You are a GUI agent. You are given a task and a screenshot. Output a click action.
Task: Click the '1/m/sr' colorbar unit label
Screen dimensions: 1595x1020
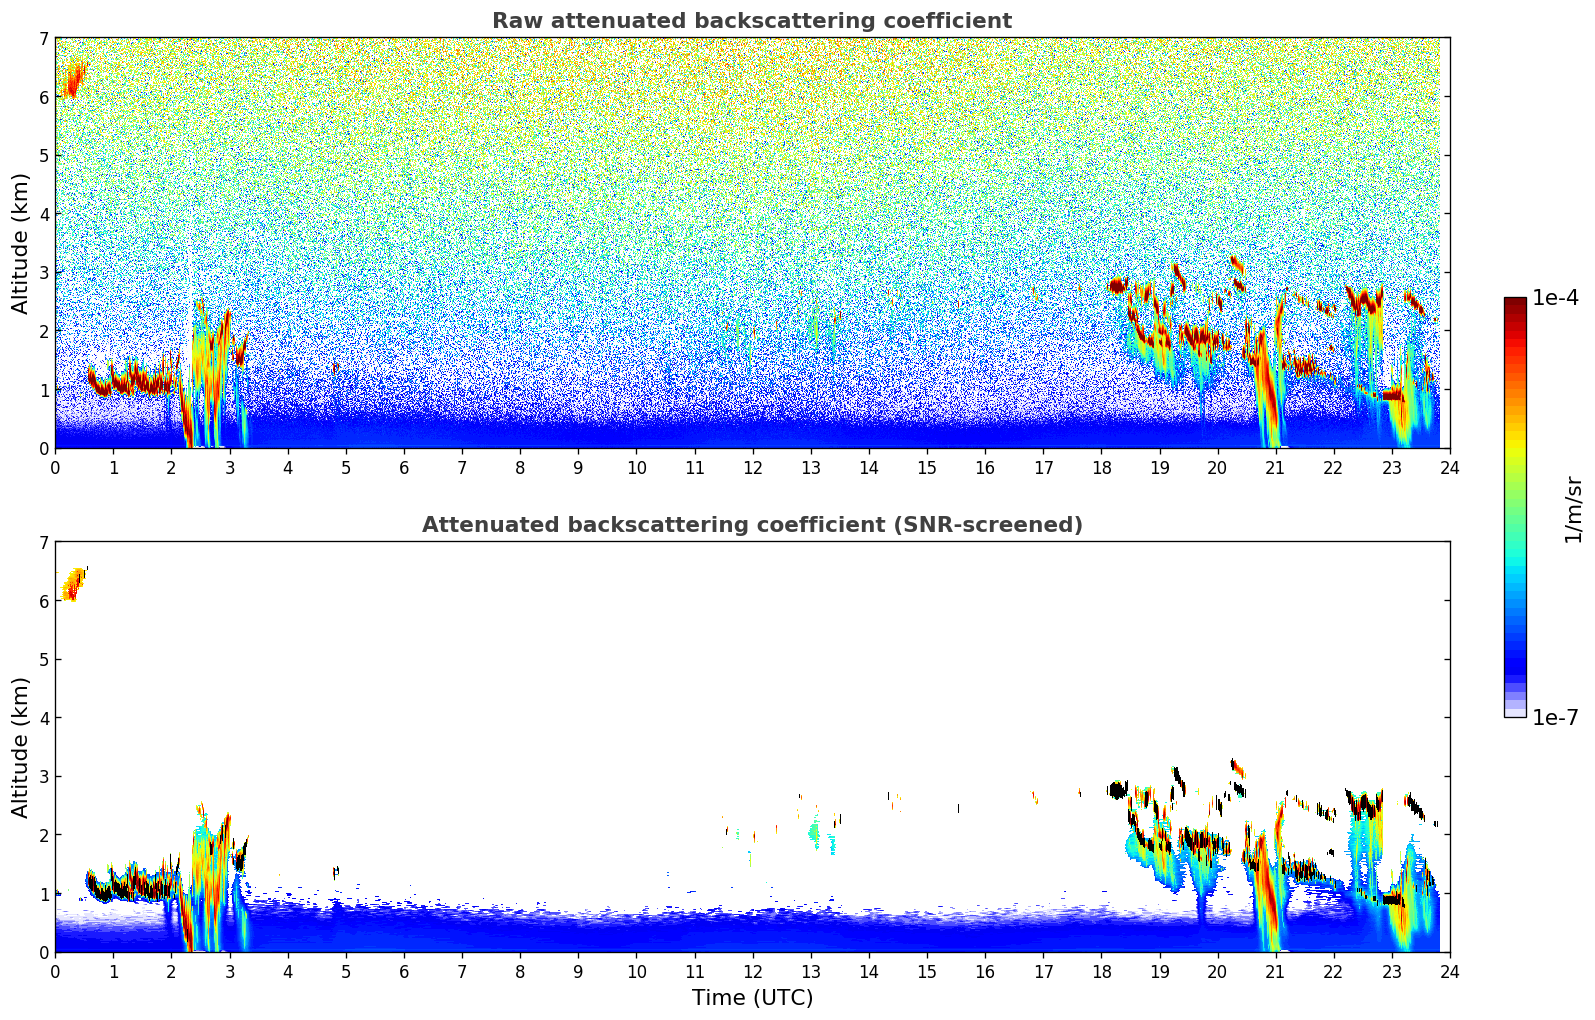click(1573, 509)
